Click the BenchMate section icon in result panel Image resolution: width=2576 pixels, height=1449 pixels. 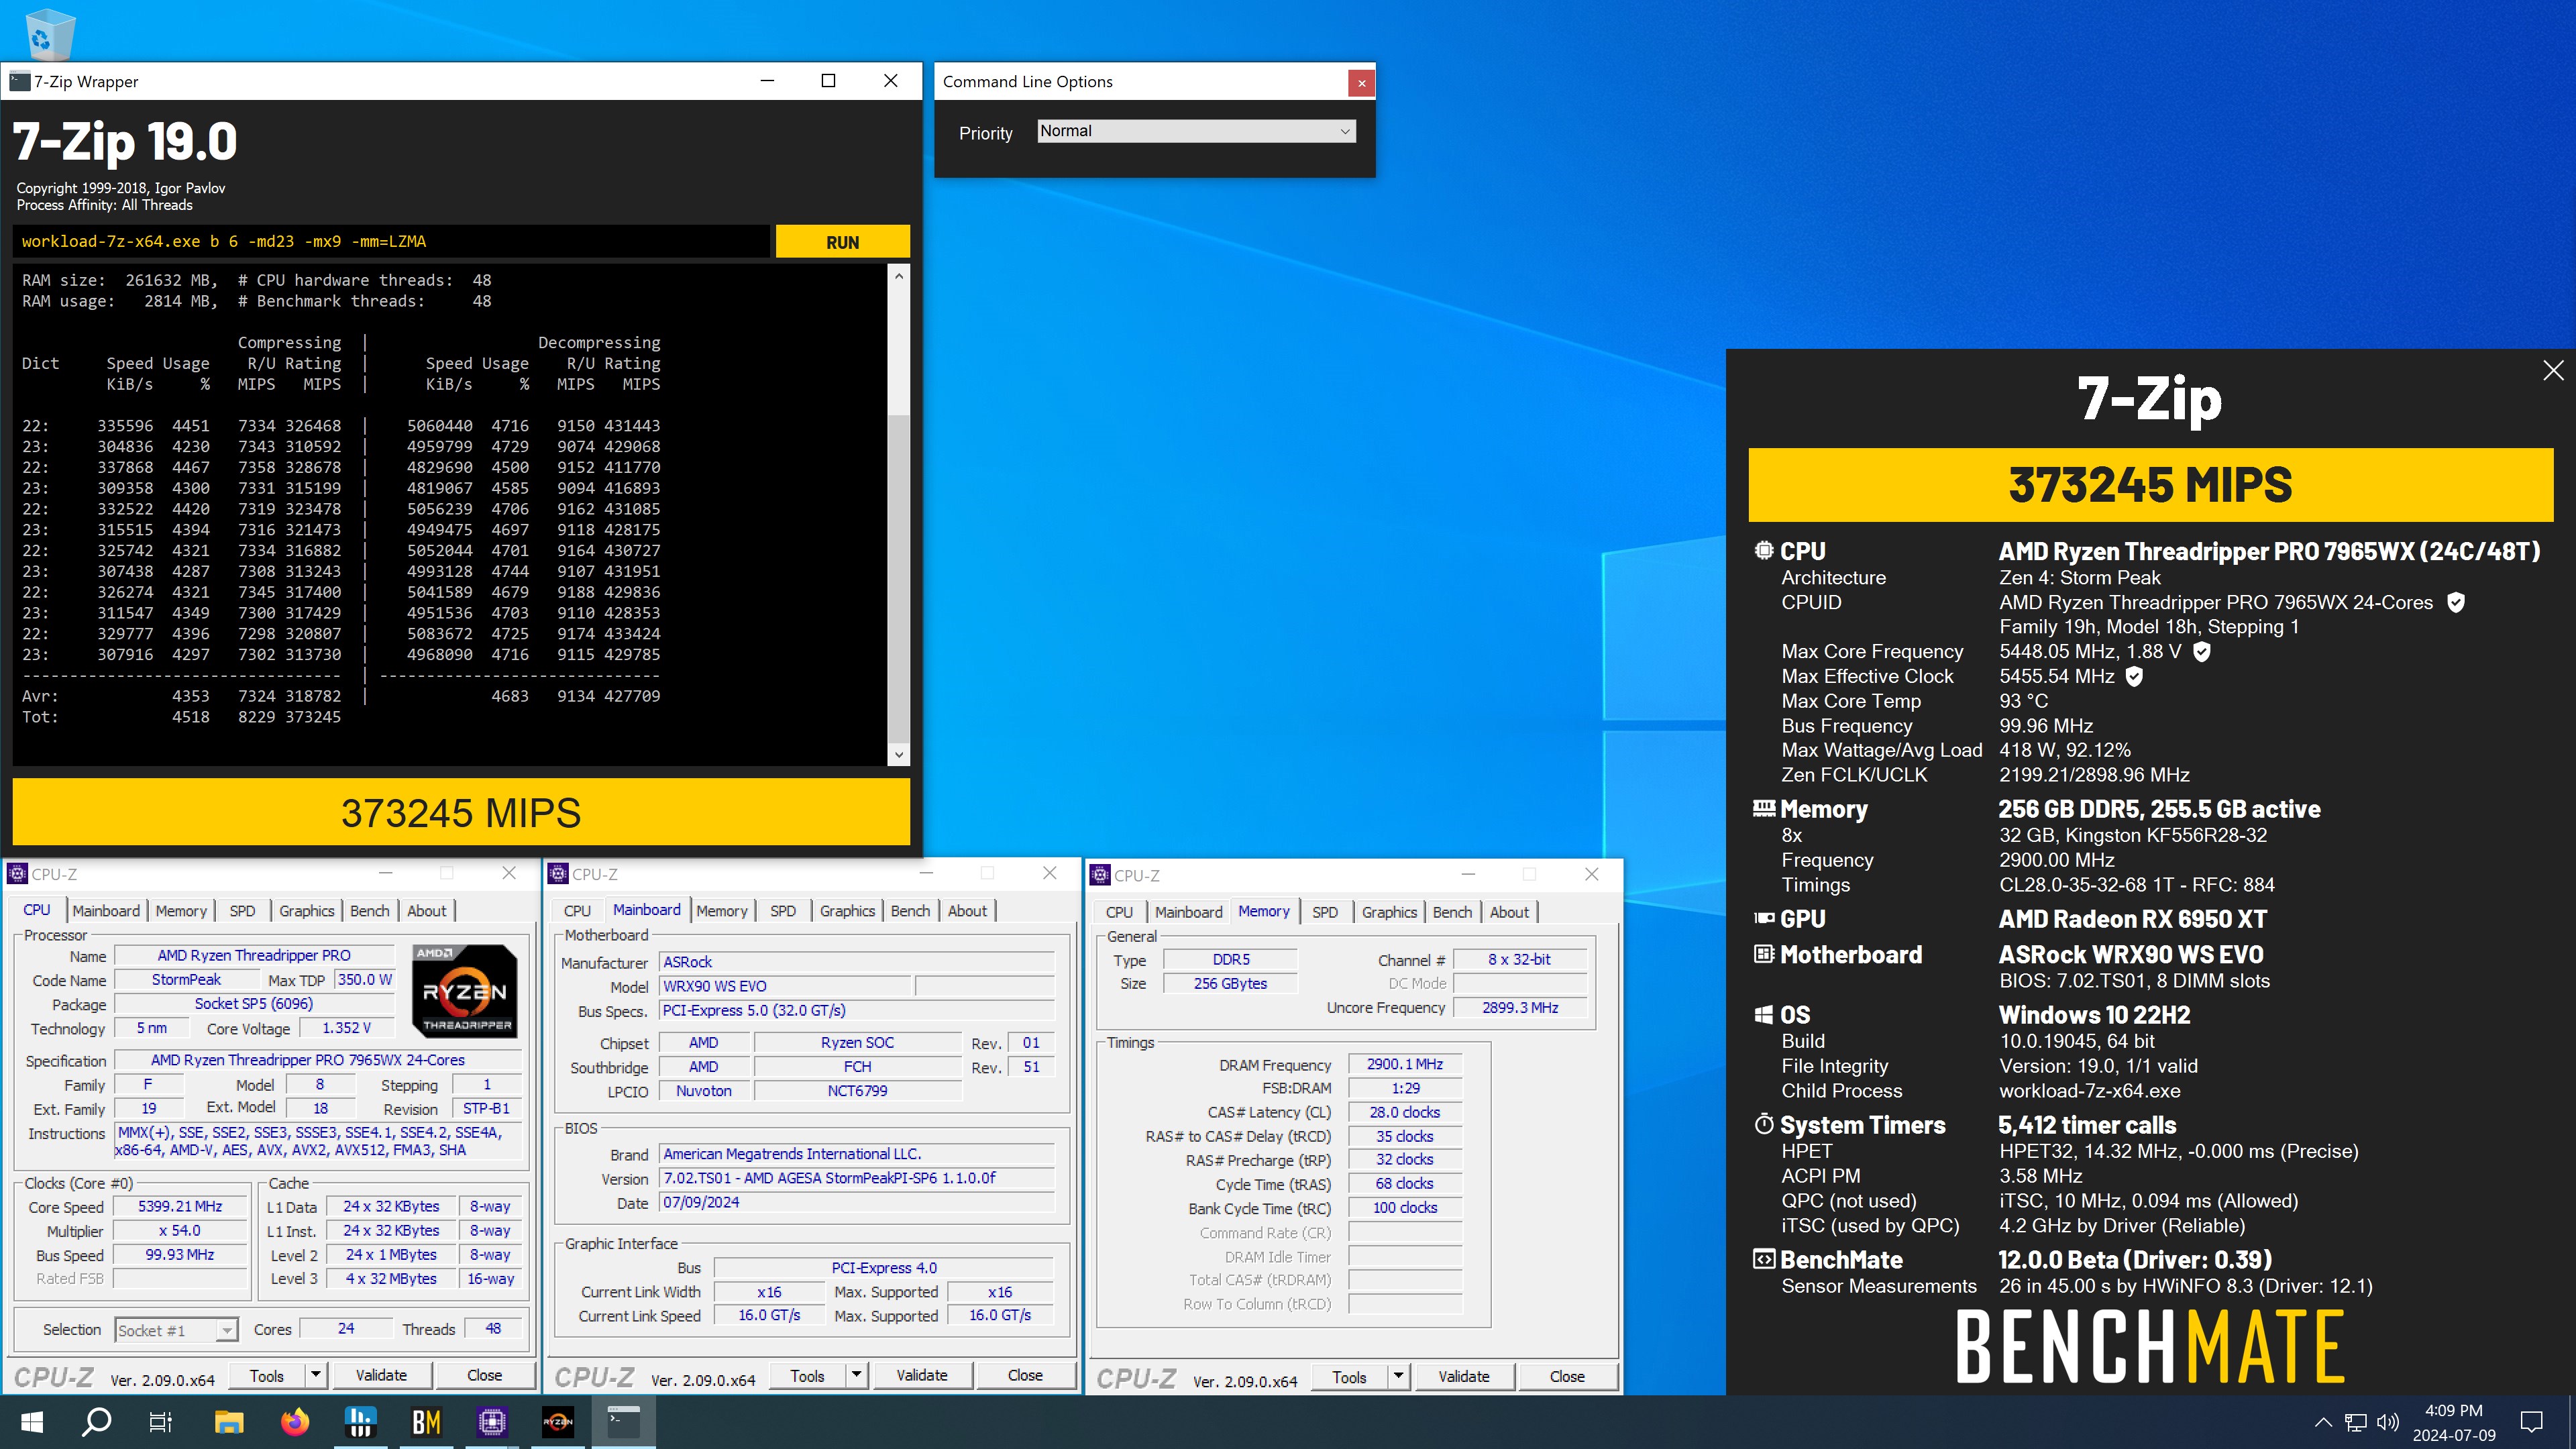pos(1764,1259)
